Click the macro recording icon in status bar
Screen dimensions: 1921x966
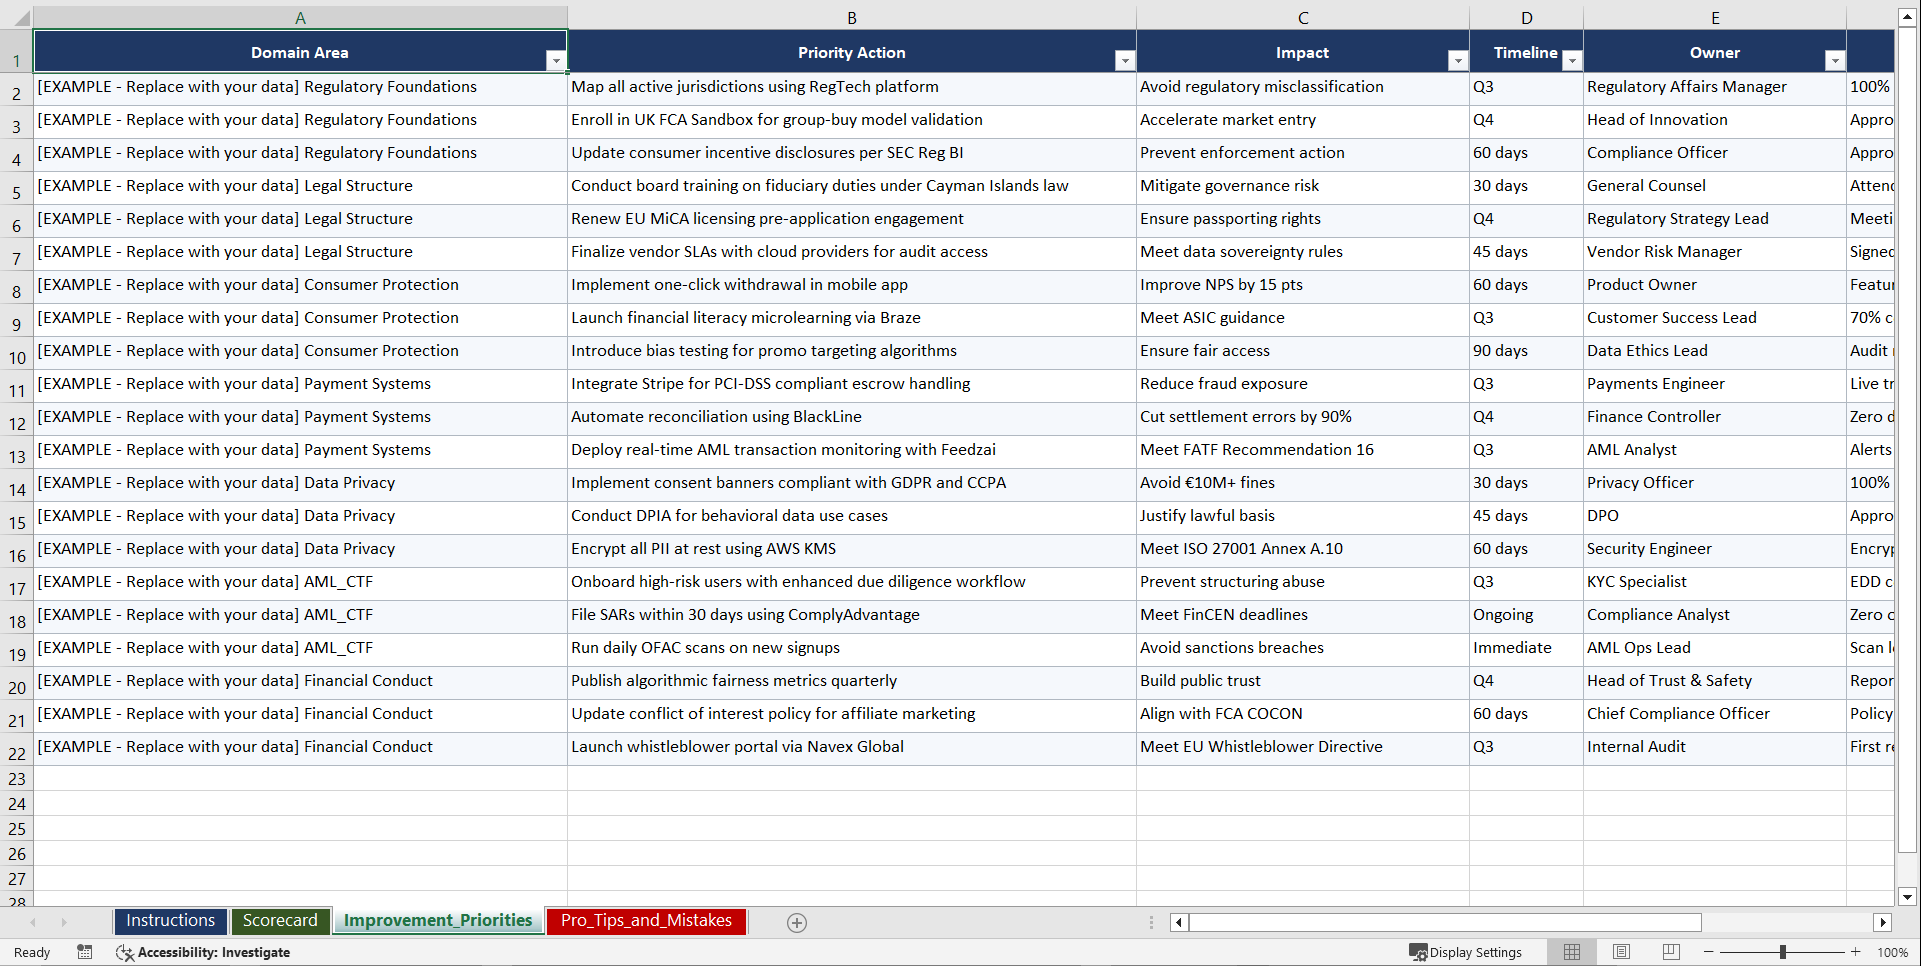pyautogui.click(x=85, y=952)
